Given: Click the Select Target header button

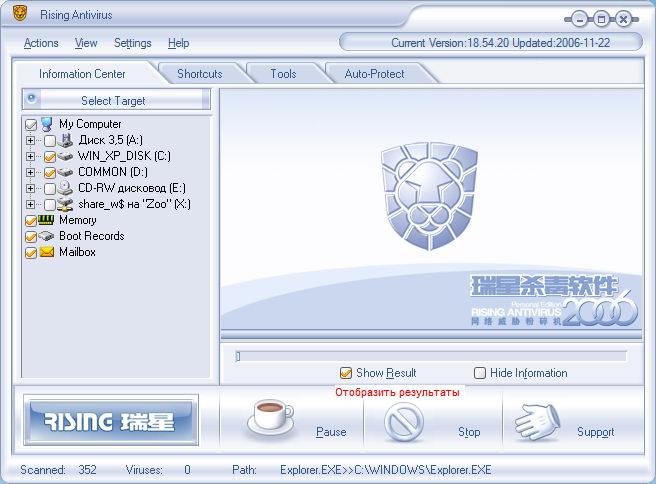Looking at the screenshot, I should pyautogui.click(x=116, y=100).
